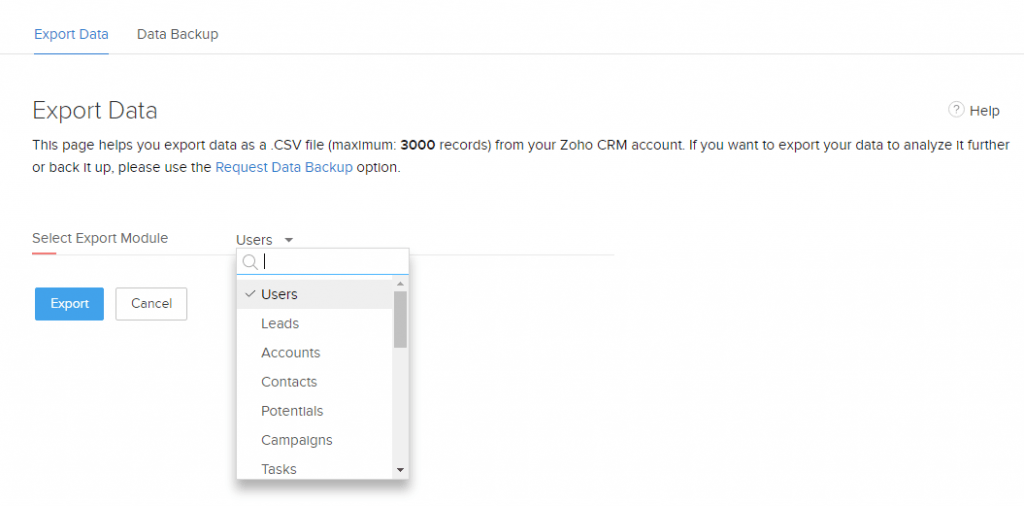Viewport: 1024px width, 506px height.
Task: Click the search magnifier icon in dropdown
Action: coord(250,262)
